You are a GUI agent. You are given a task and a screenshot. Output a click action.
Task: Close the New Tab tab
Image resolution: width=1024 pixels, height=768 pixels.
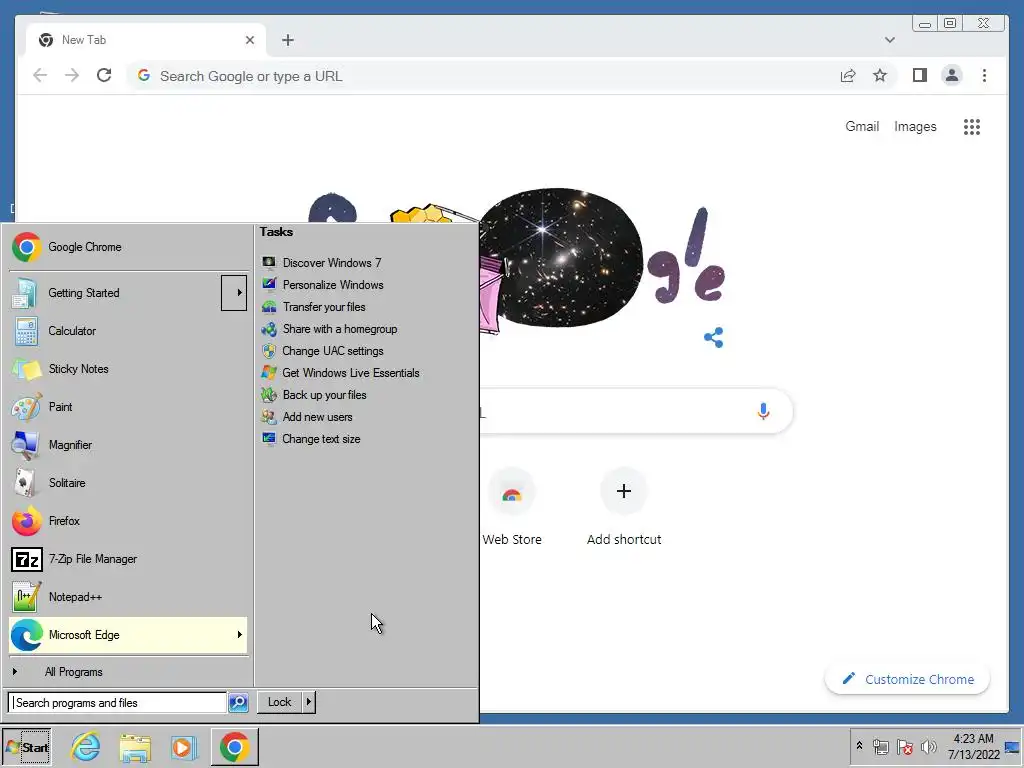[249, 40]
